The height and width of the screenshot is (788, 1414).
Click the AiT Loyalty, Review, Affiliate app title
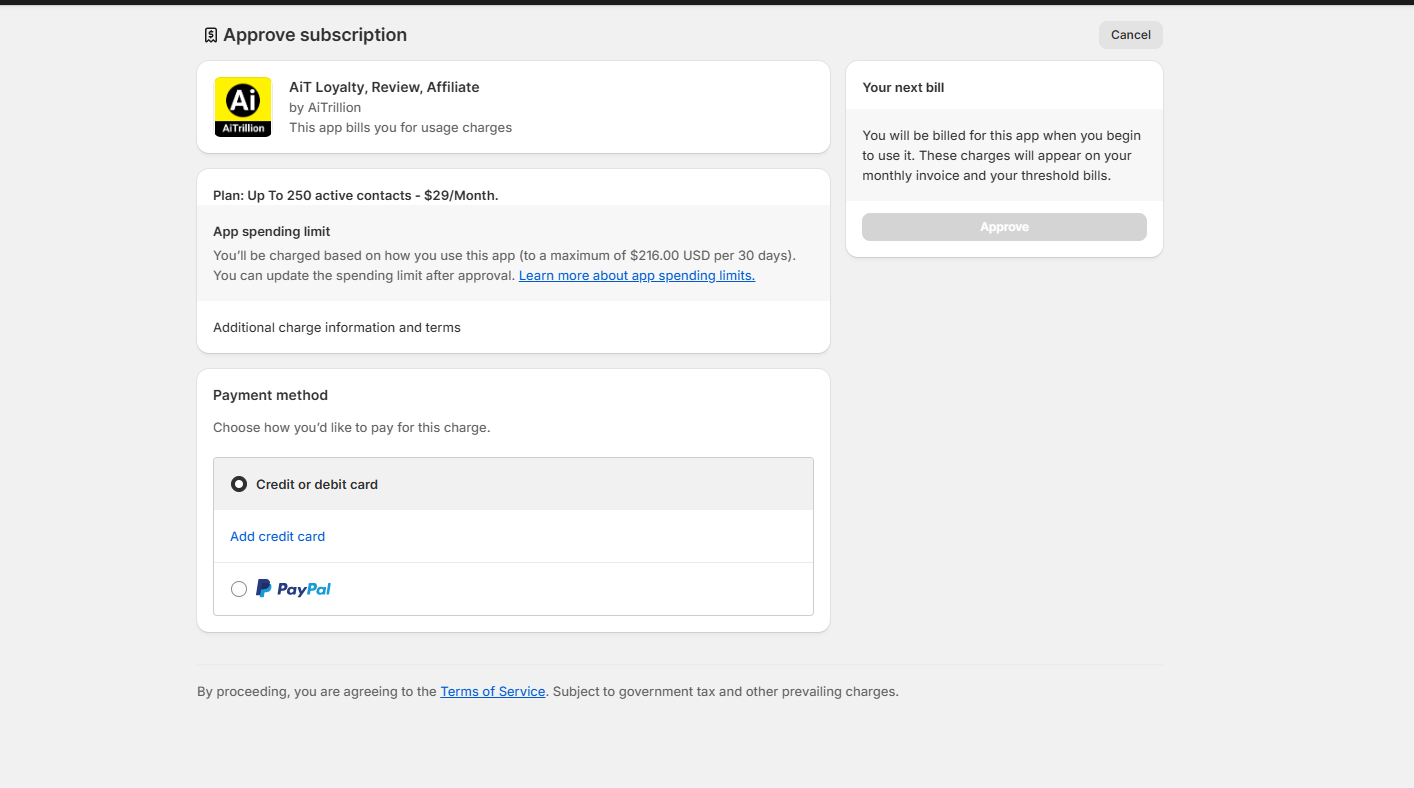pyautogui.click(x=384, y=87)
